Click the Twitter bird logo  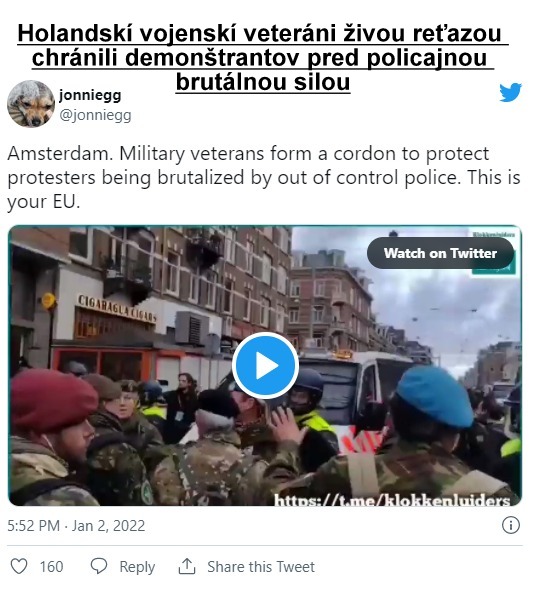(510, 92)
